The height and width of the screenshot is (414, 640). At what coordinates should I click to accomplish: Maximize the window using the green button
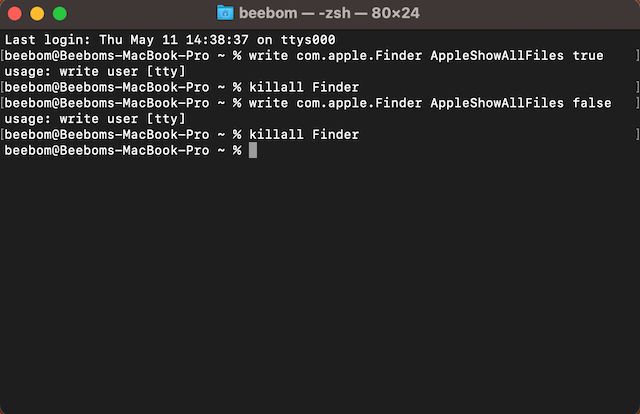[x=60, y=14]
